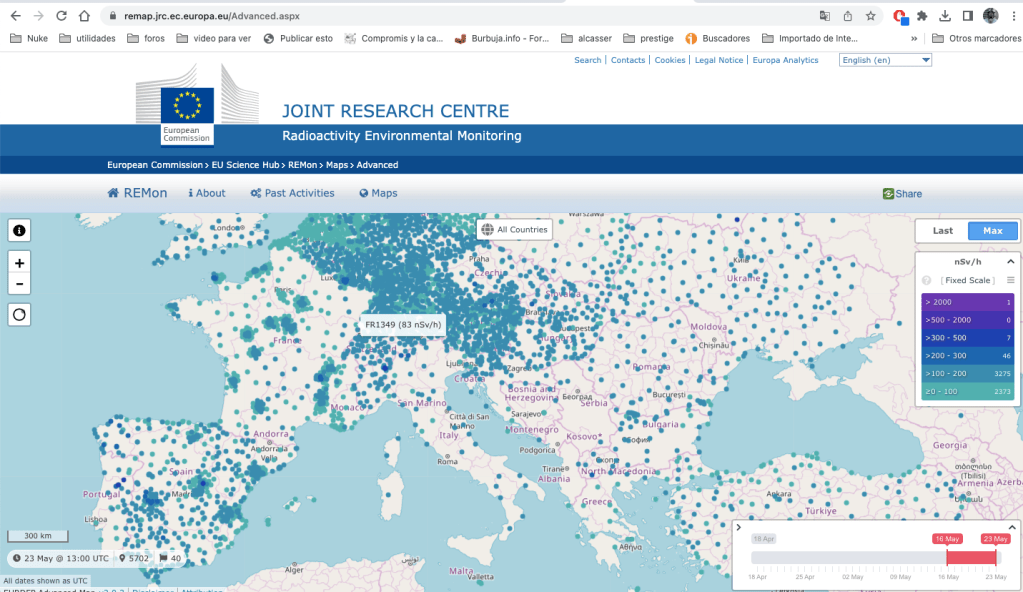Click the map info button
Image resolution: width=1023 pixels, height=592 pixels.
tap(20, 231)
